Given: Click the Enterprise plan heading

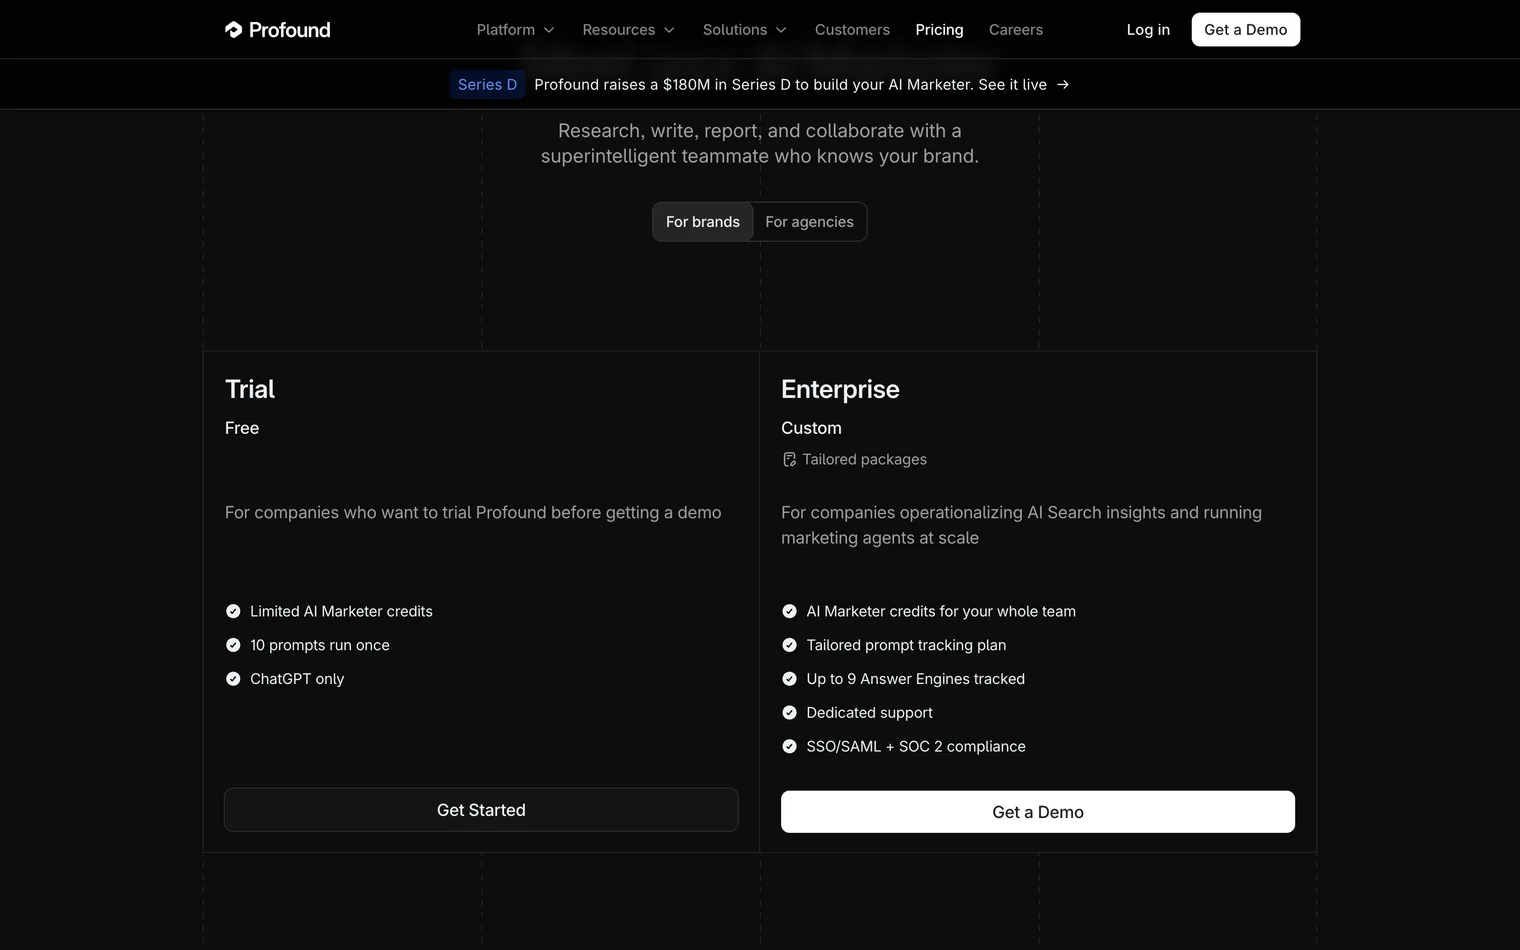Looking at the screenshot, I should pyautogui.click(x=840, y=389).
